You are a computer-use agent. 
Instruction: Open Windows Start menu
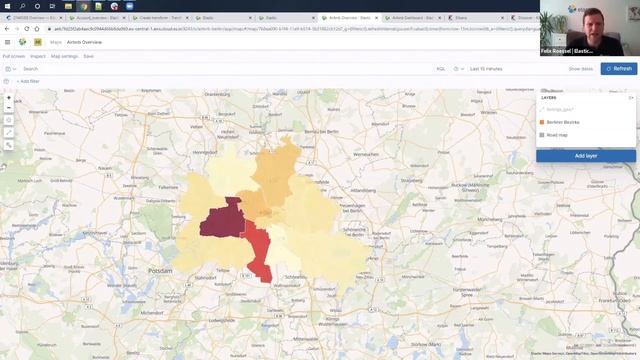[7, 6]
